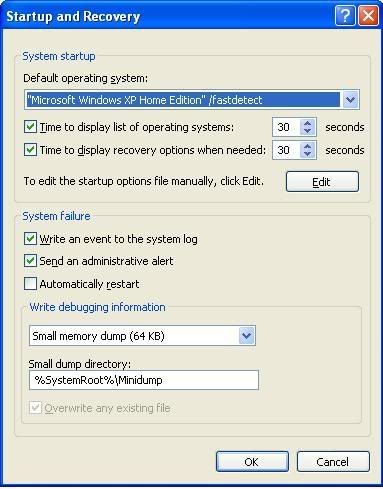Click the operating systems list seconds value field

click(x=287, y=127)
